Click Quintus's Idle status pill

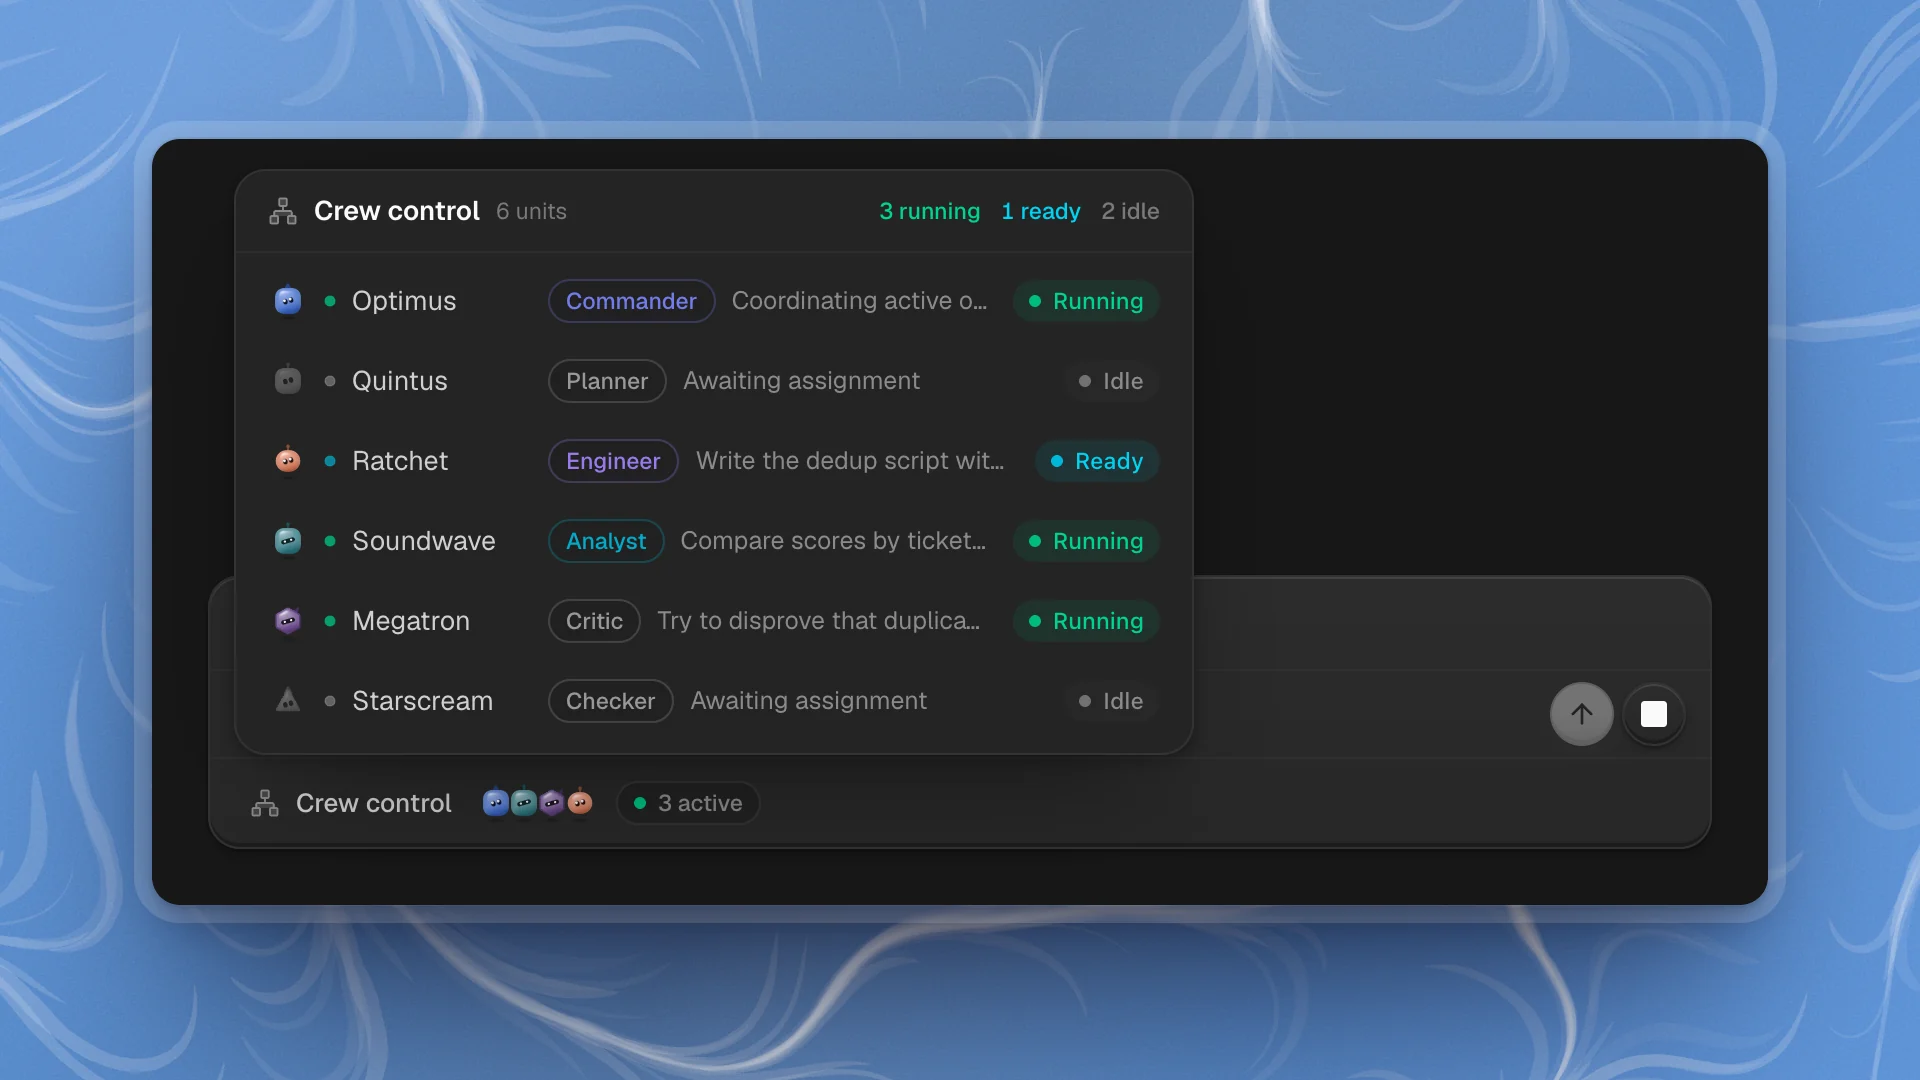[1111, 381]
